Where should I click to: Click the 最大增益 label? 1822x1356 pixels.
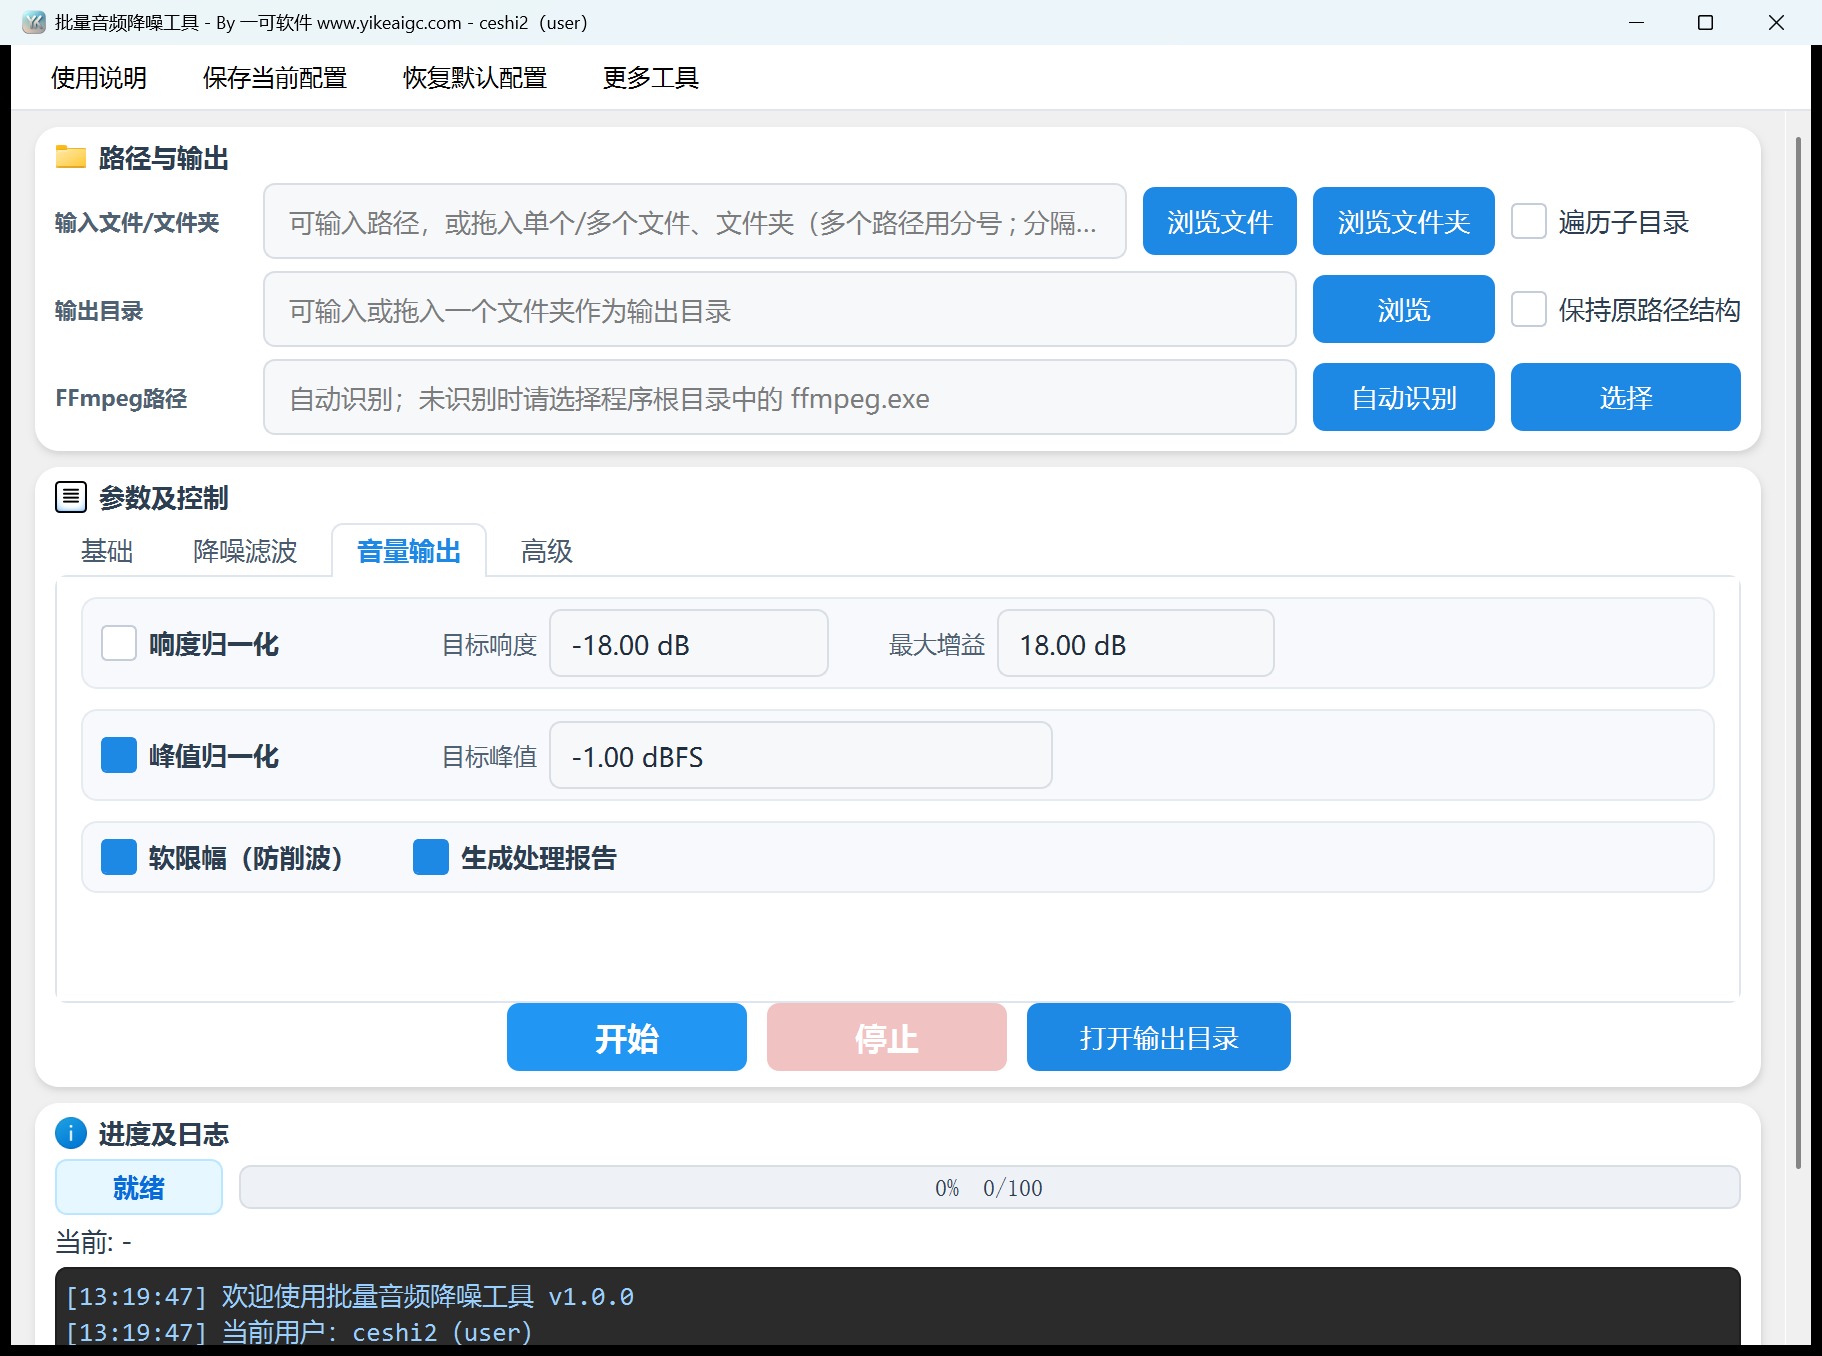(x=937, y=644)
